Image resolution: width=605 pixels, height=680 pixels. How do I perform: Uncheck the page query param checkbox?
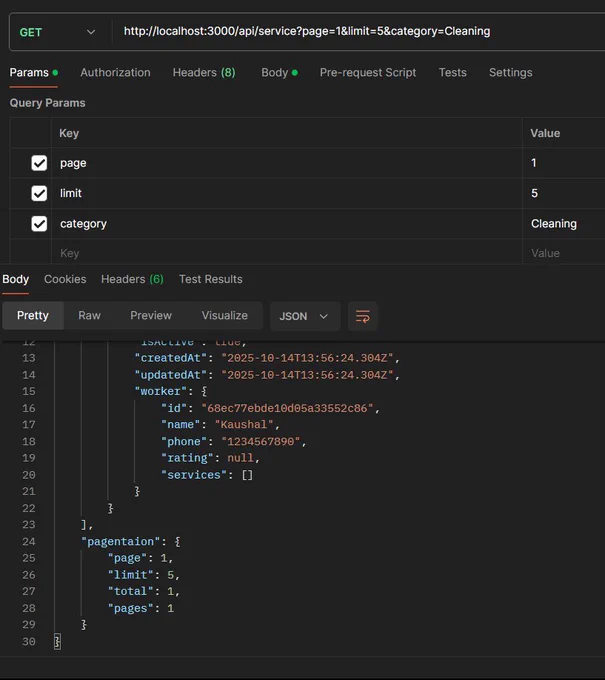tap(39, 163)
